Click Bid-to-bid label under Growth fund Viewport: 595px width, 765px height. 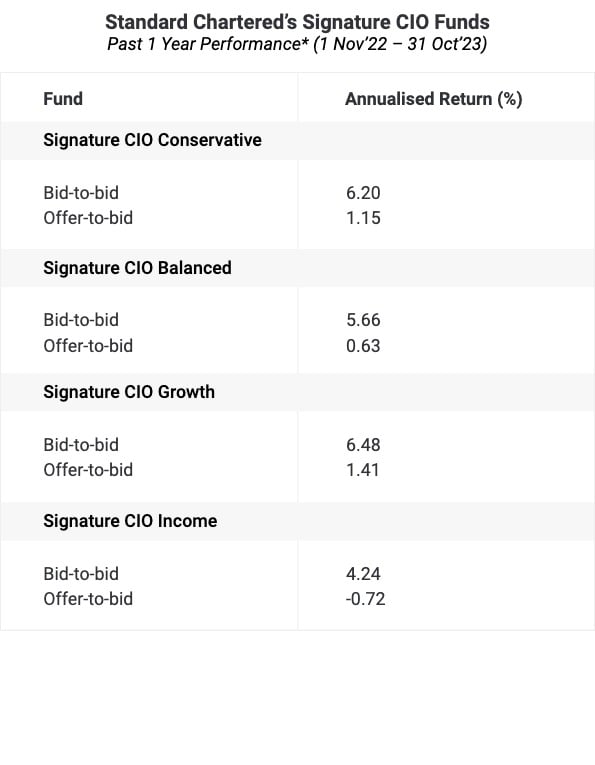81,445
